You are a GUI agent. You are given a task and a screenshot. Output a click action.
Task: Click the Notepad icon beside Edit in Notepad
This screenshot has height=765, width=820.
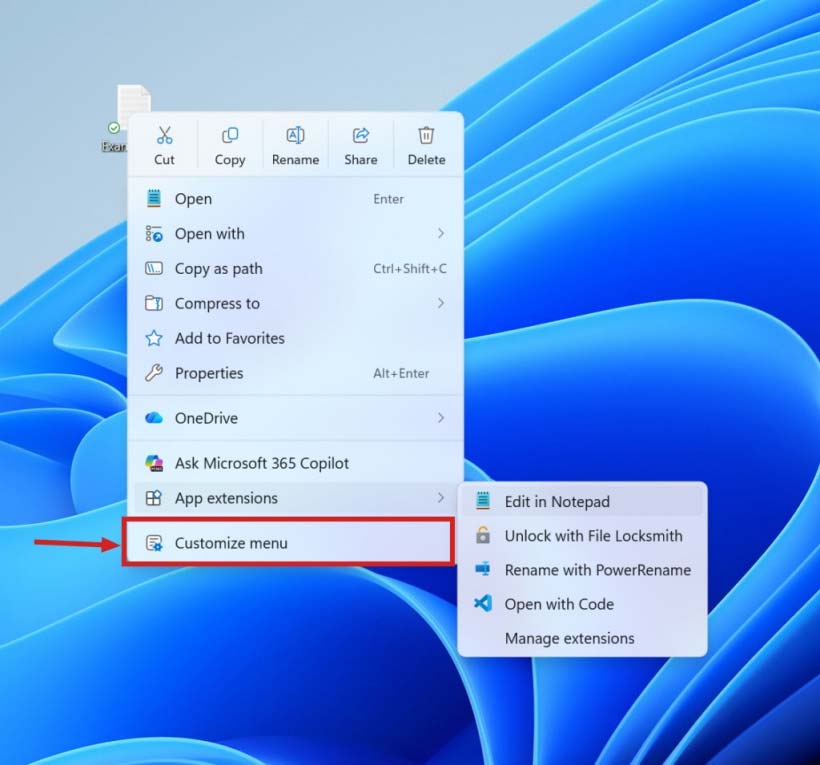[483, 501]
